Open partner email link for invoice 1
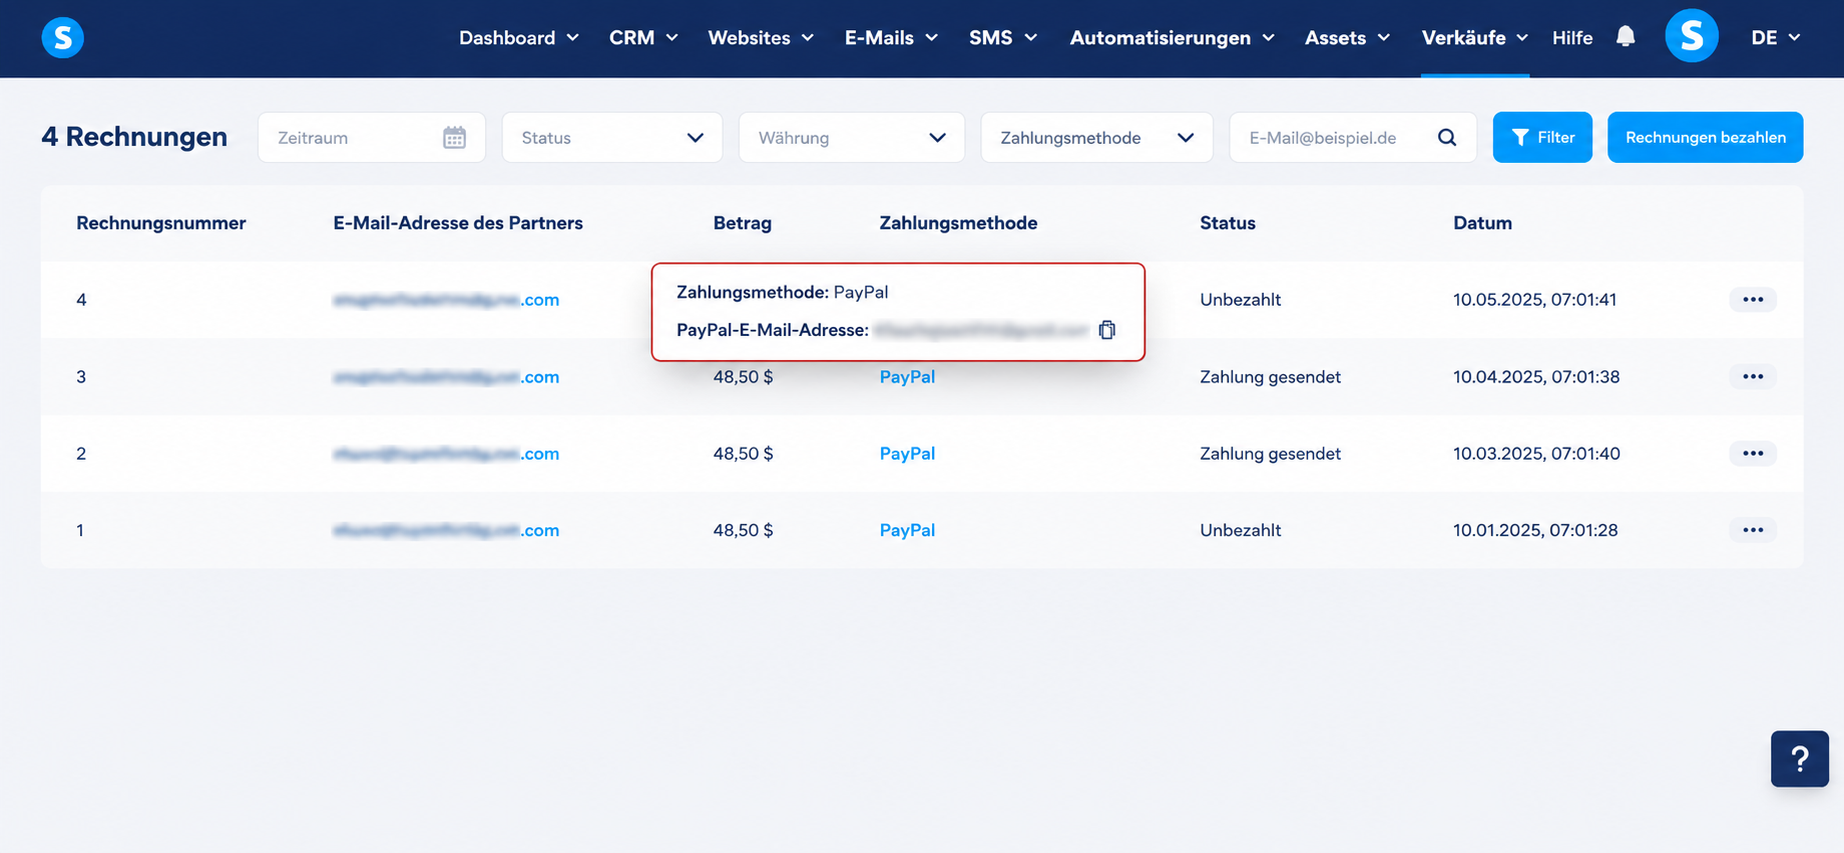 click(x=446, y=530)
